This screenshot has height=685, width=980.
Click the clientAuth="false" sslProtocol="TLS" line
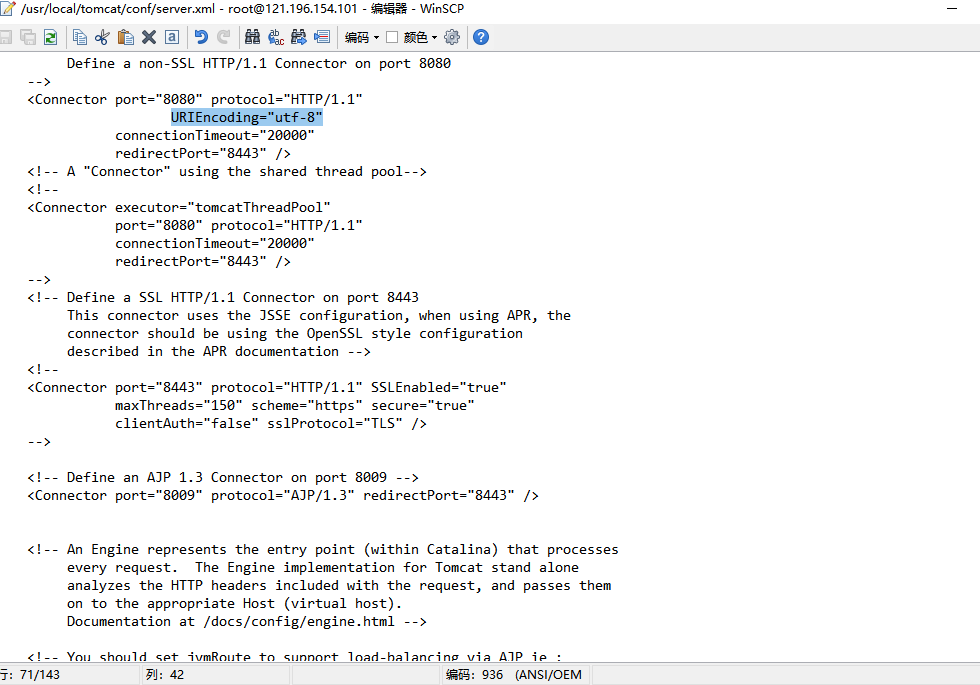pyautogui.click(x=271, y=424)
